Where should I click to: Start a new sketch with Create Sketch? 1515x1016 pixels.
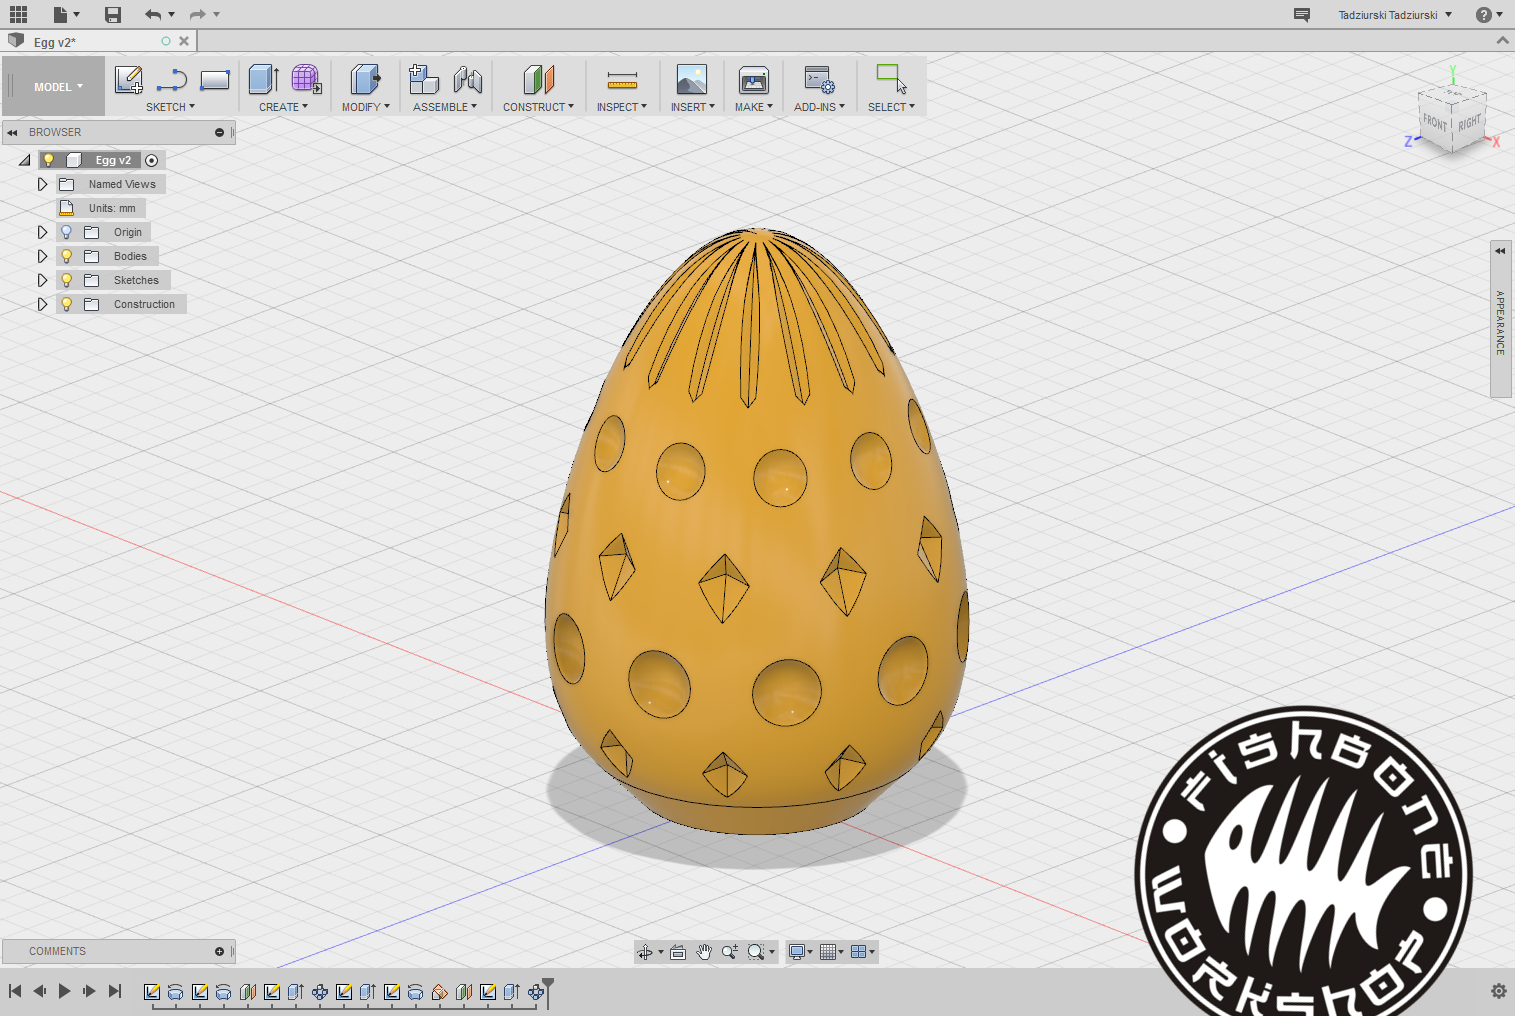(x=129, y=80)
